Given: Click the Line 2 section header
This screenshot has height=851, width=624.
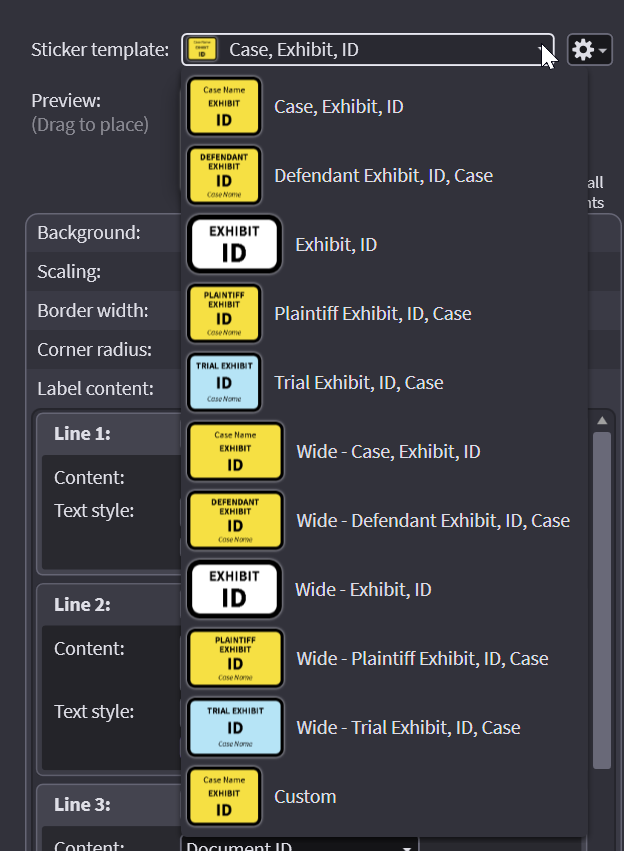Looking at the screenshot, I should [82, 604].
